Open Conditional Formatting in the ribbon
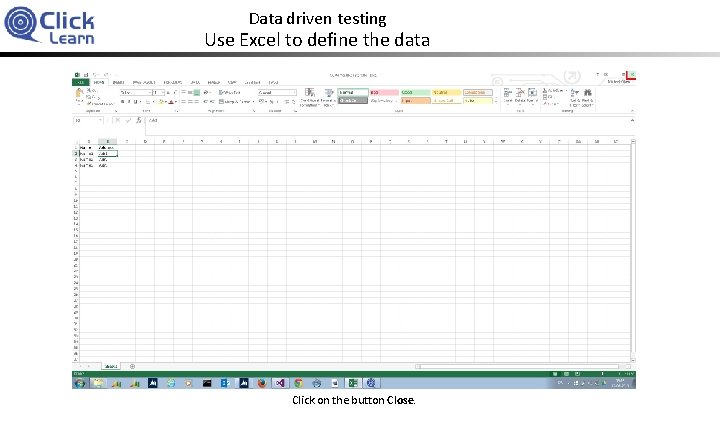 310,98
